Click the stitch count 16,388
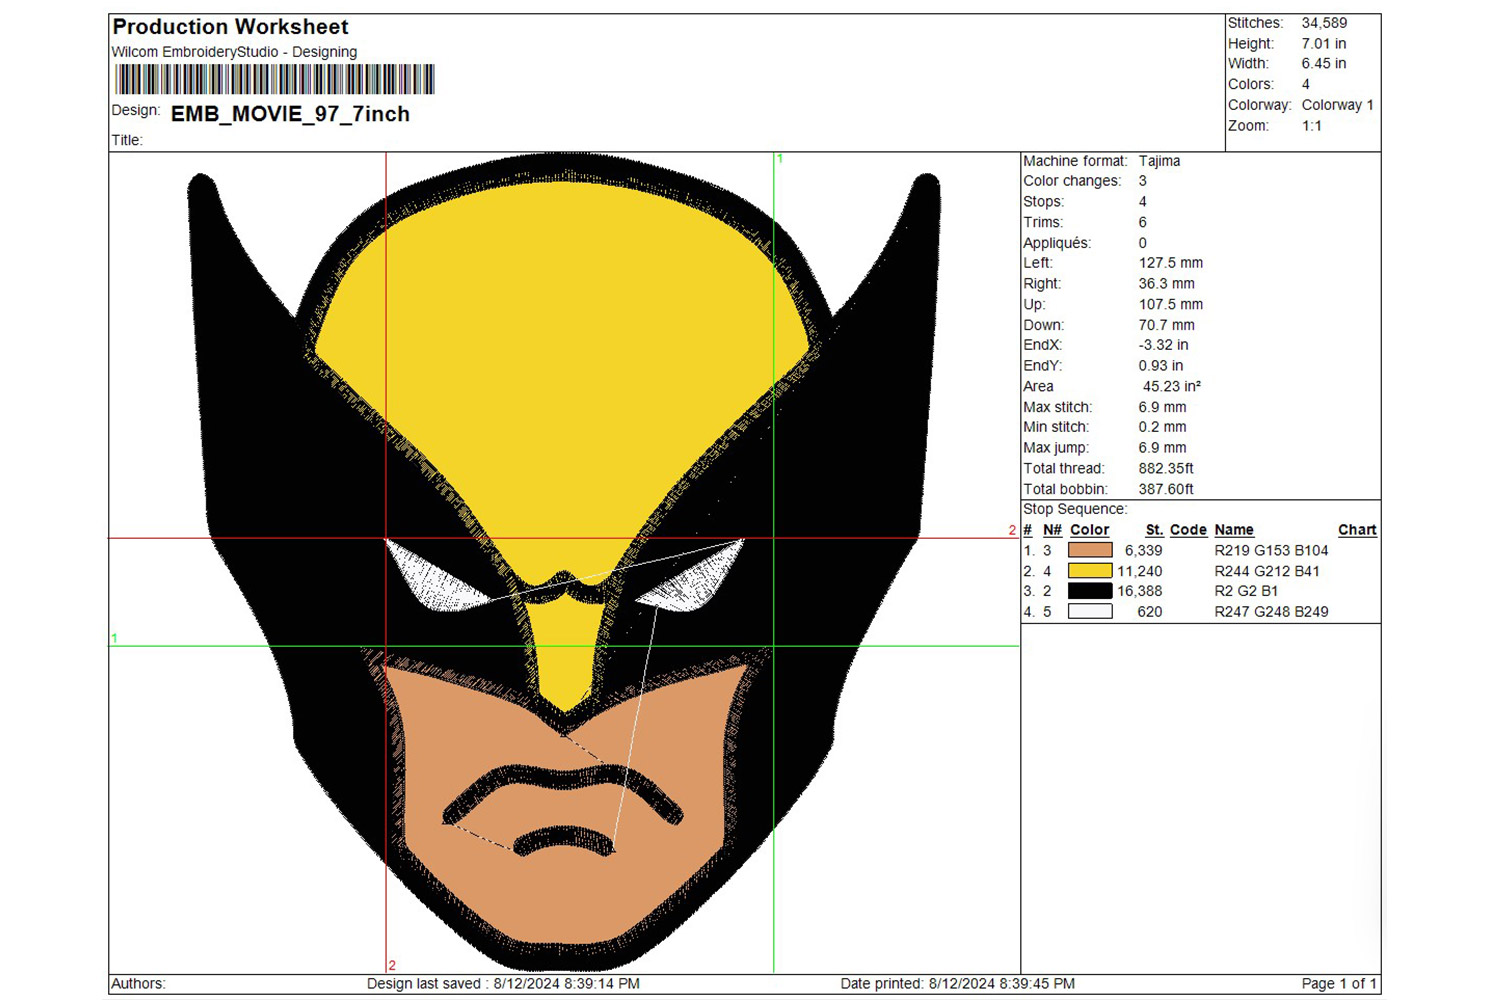 (1140, 591)
